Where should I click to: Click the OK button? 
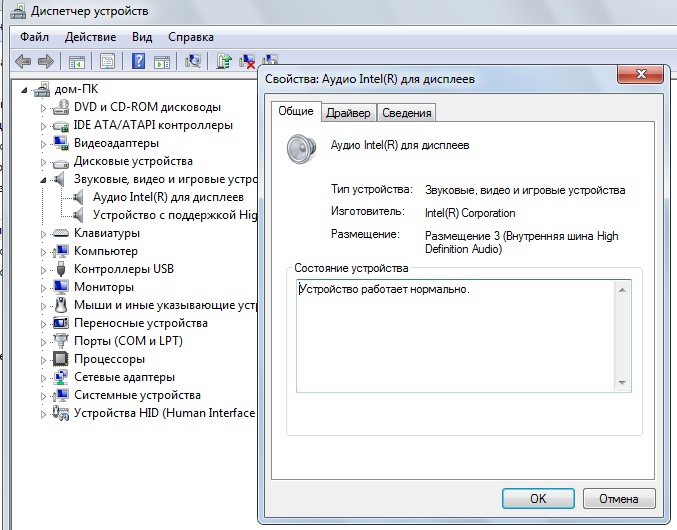(538, 498)
